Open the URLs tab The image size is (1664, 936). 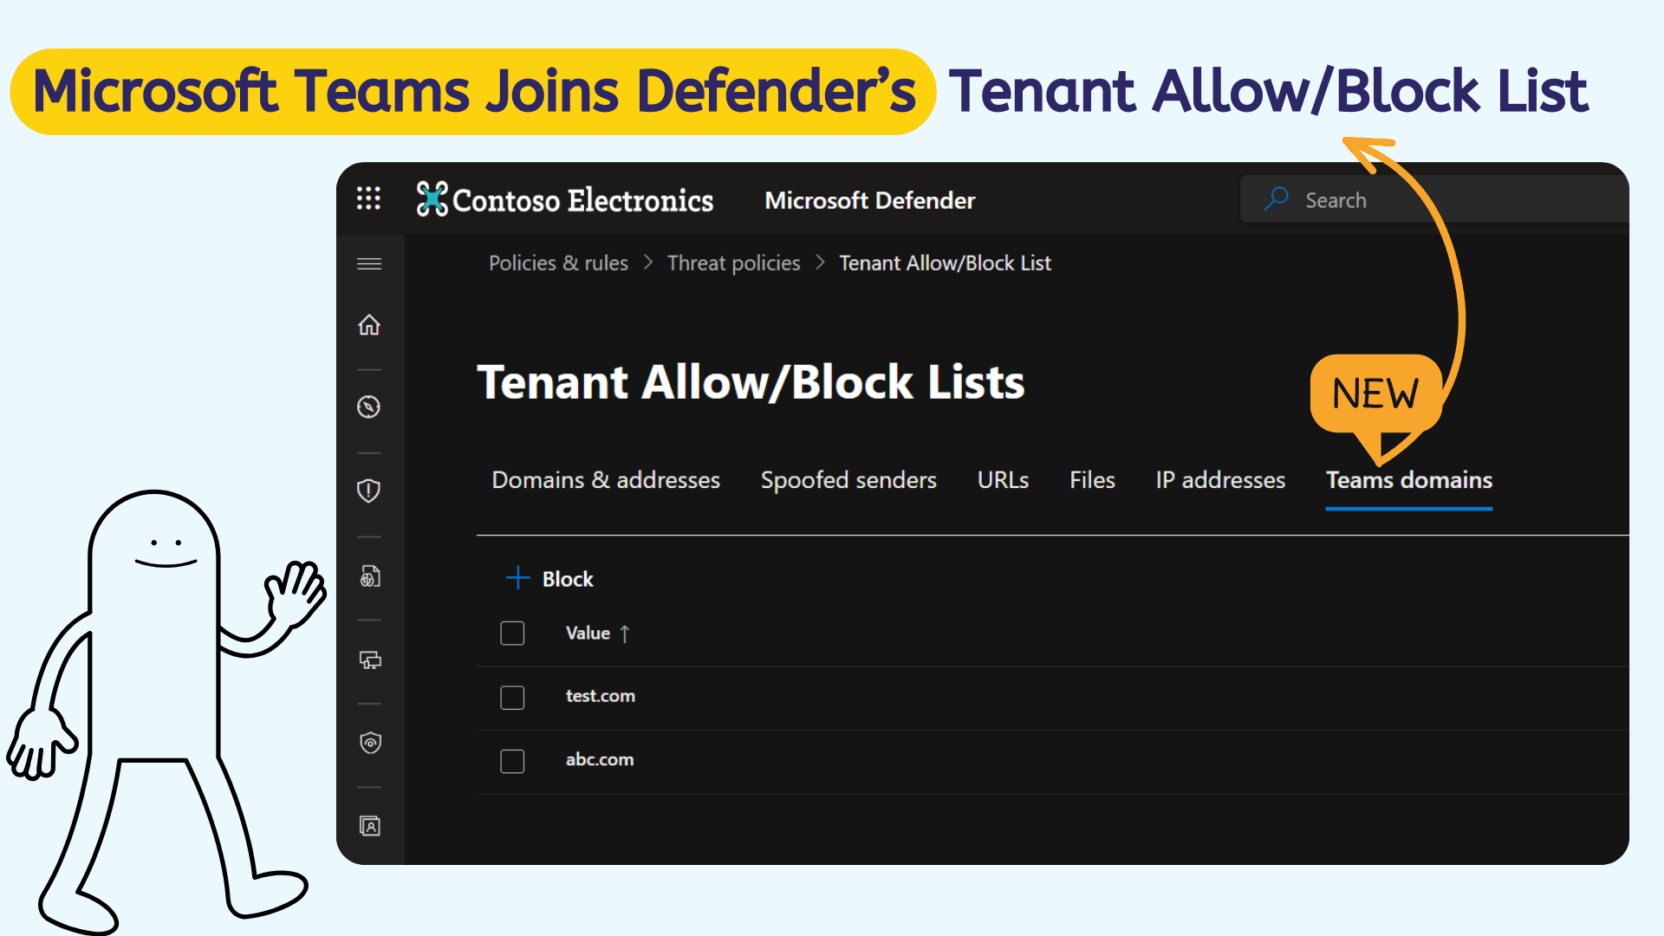coord(1003,480)
